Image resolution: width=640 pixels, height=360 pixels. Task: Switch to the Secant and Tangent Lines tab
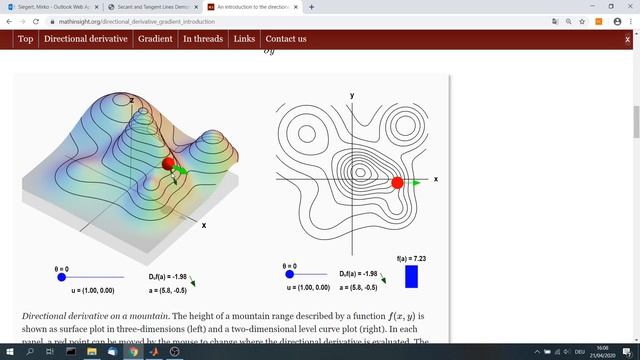click(x=153, y=7)
